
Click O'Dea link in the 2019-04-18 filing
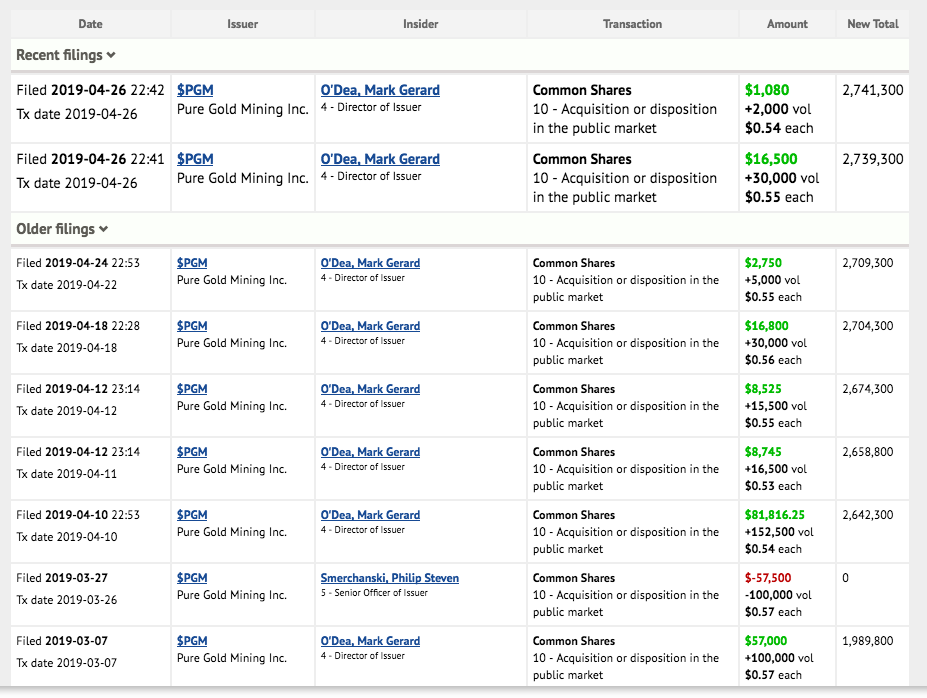370,326
